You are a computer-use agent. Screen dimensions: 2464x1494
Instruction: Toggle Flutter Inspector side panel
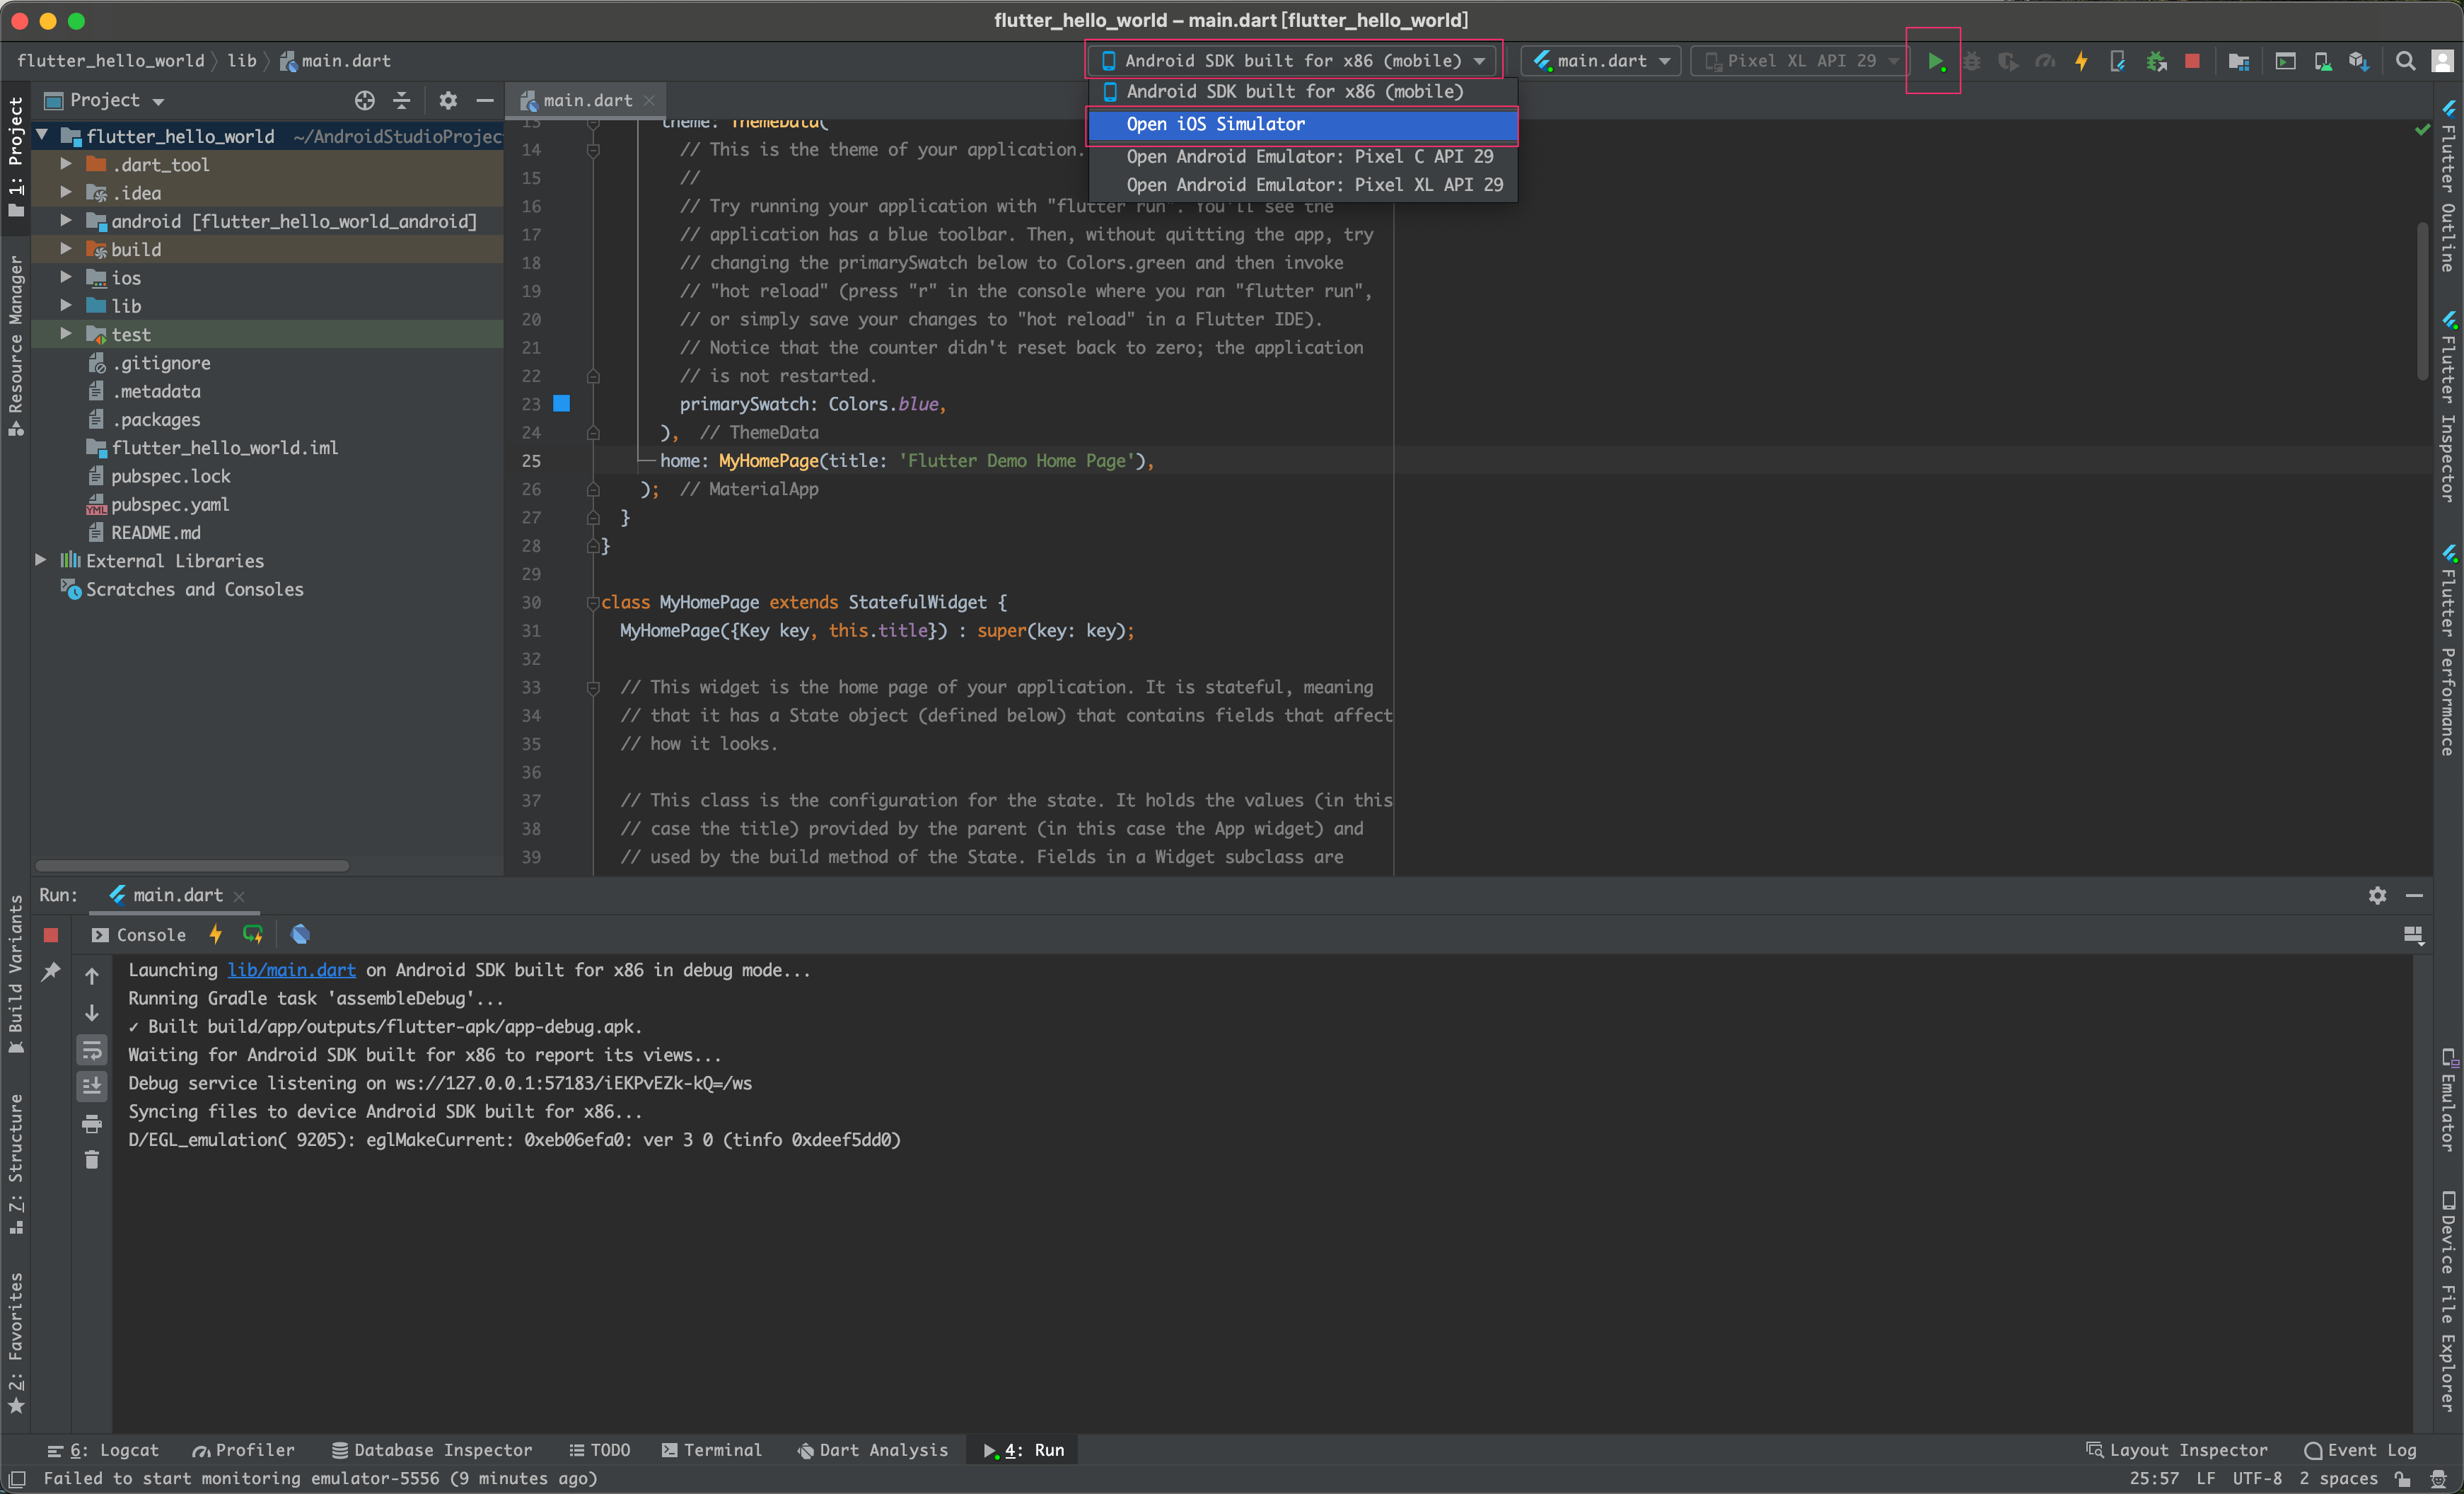point(2447,407)
